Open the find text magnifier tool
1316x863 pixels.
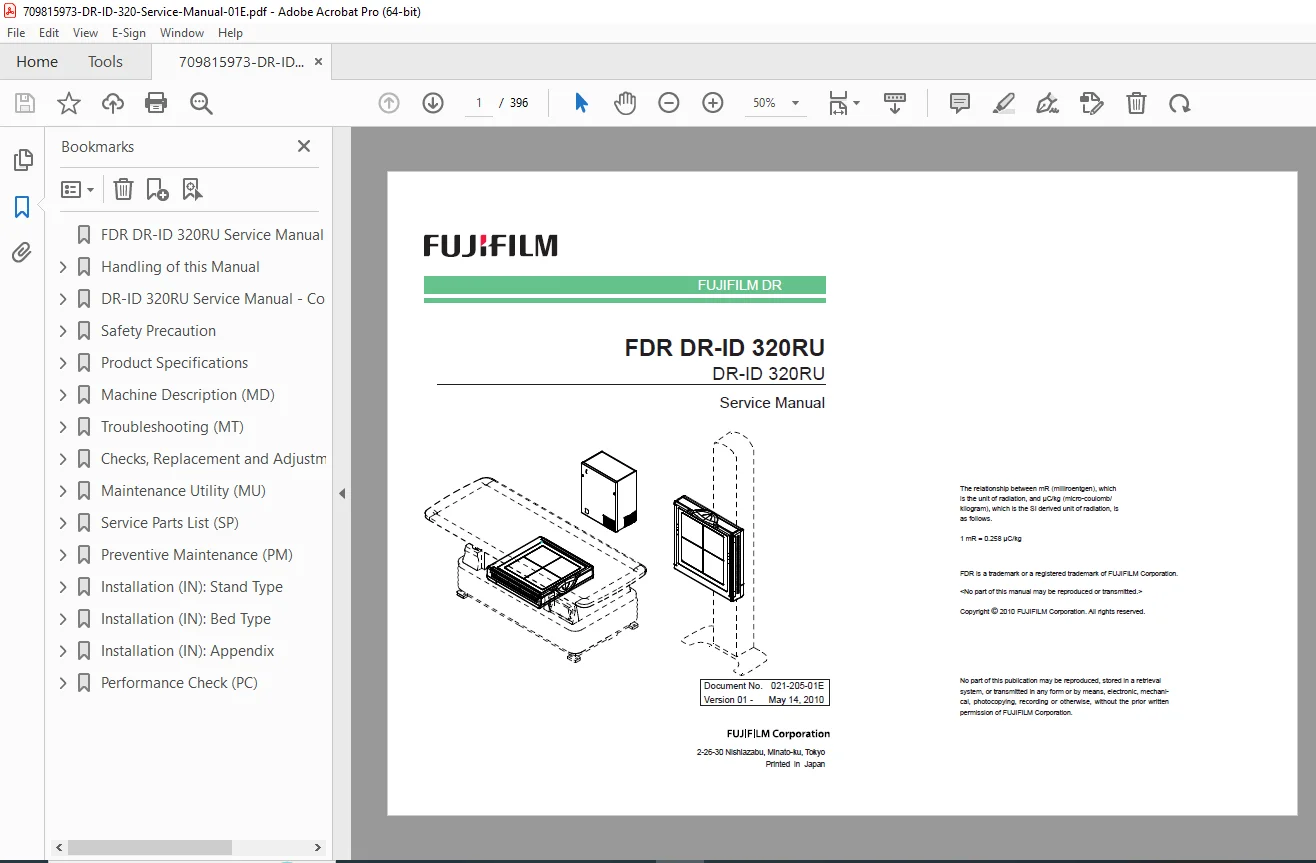(x=201, y=103)
